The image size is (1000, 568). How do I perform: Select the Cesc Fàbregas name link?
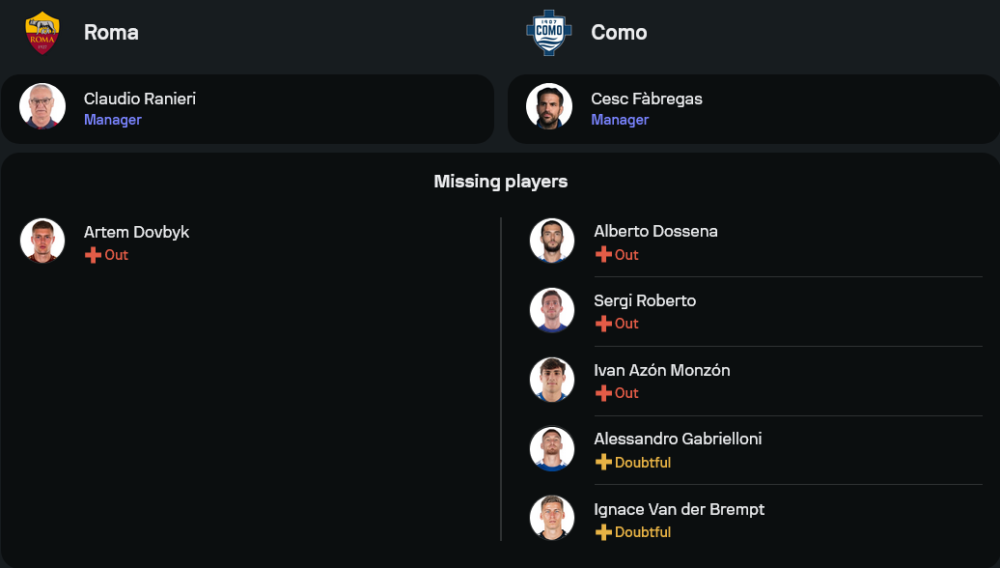(646, 99)
